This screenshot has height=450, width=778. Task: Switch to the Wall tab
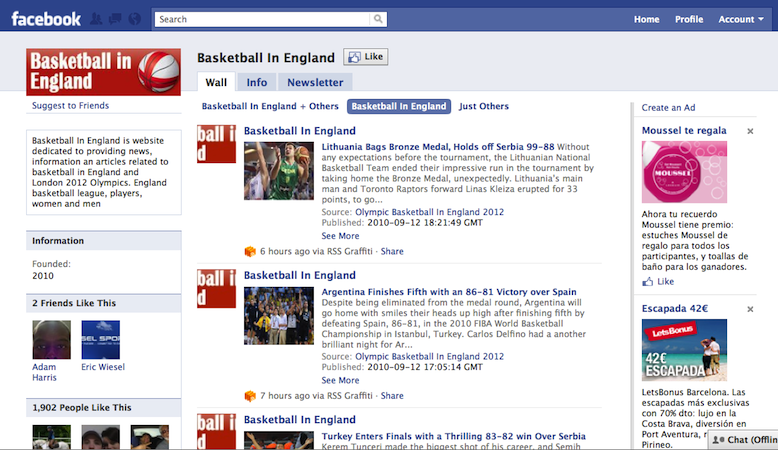click(216, 82)
